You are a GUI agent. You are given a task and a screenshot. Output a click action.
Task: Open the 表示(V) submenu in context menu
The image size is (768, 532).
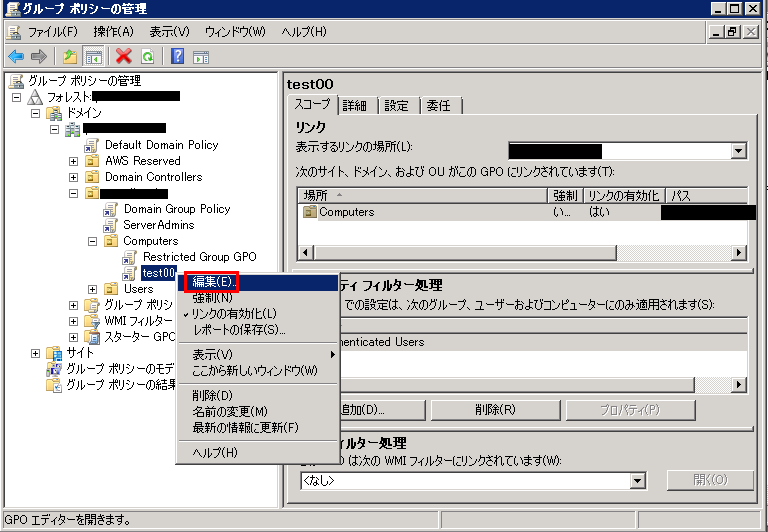[x=258, y=354]
